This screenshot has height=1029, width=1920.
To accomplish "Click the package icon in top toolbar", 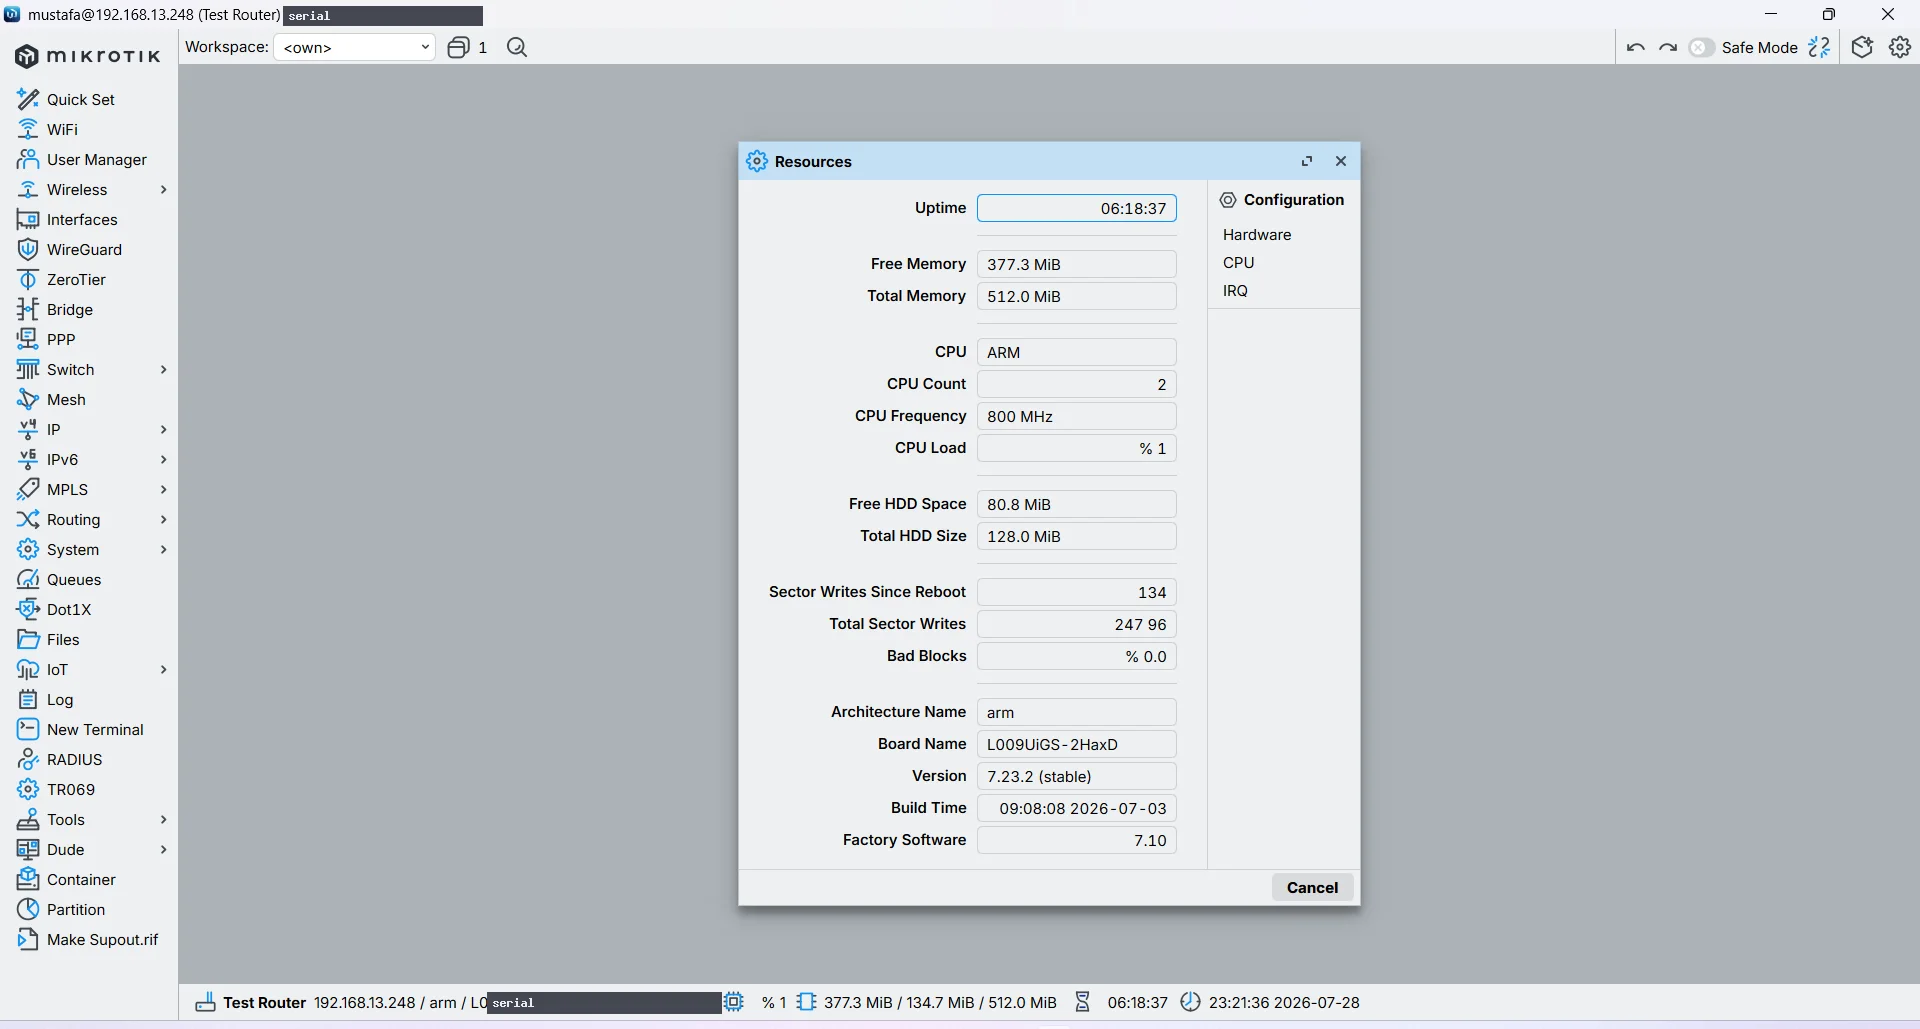I will click(1862, 47).
